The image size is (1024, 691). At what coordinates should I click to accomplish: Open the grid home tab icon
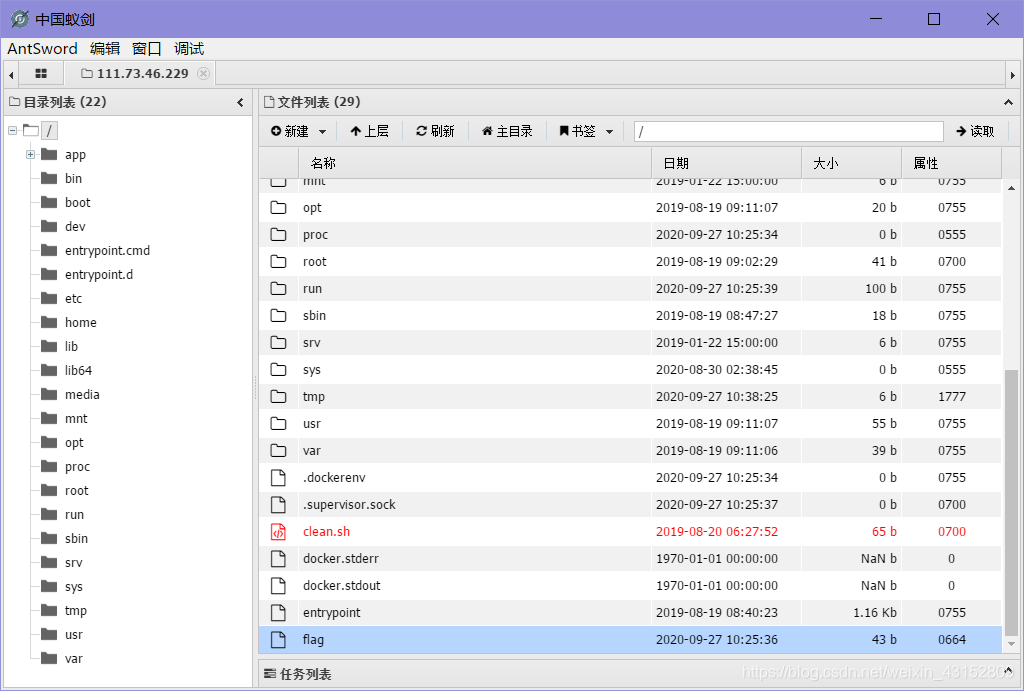41,73
